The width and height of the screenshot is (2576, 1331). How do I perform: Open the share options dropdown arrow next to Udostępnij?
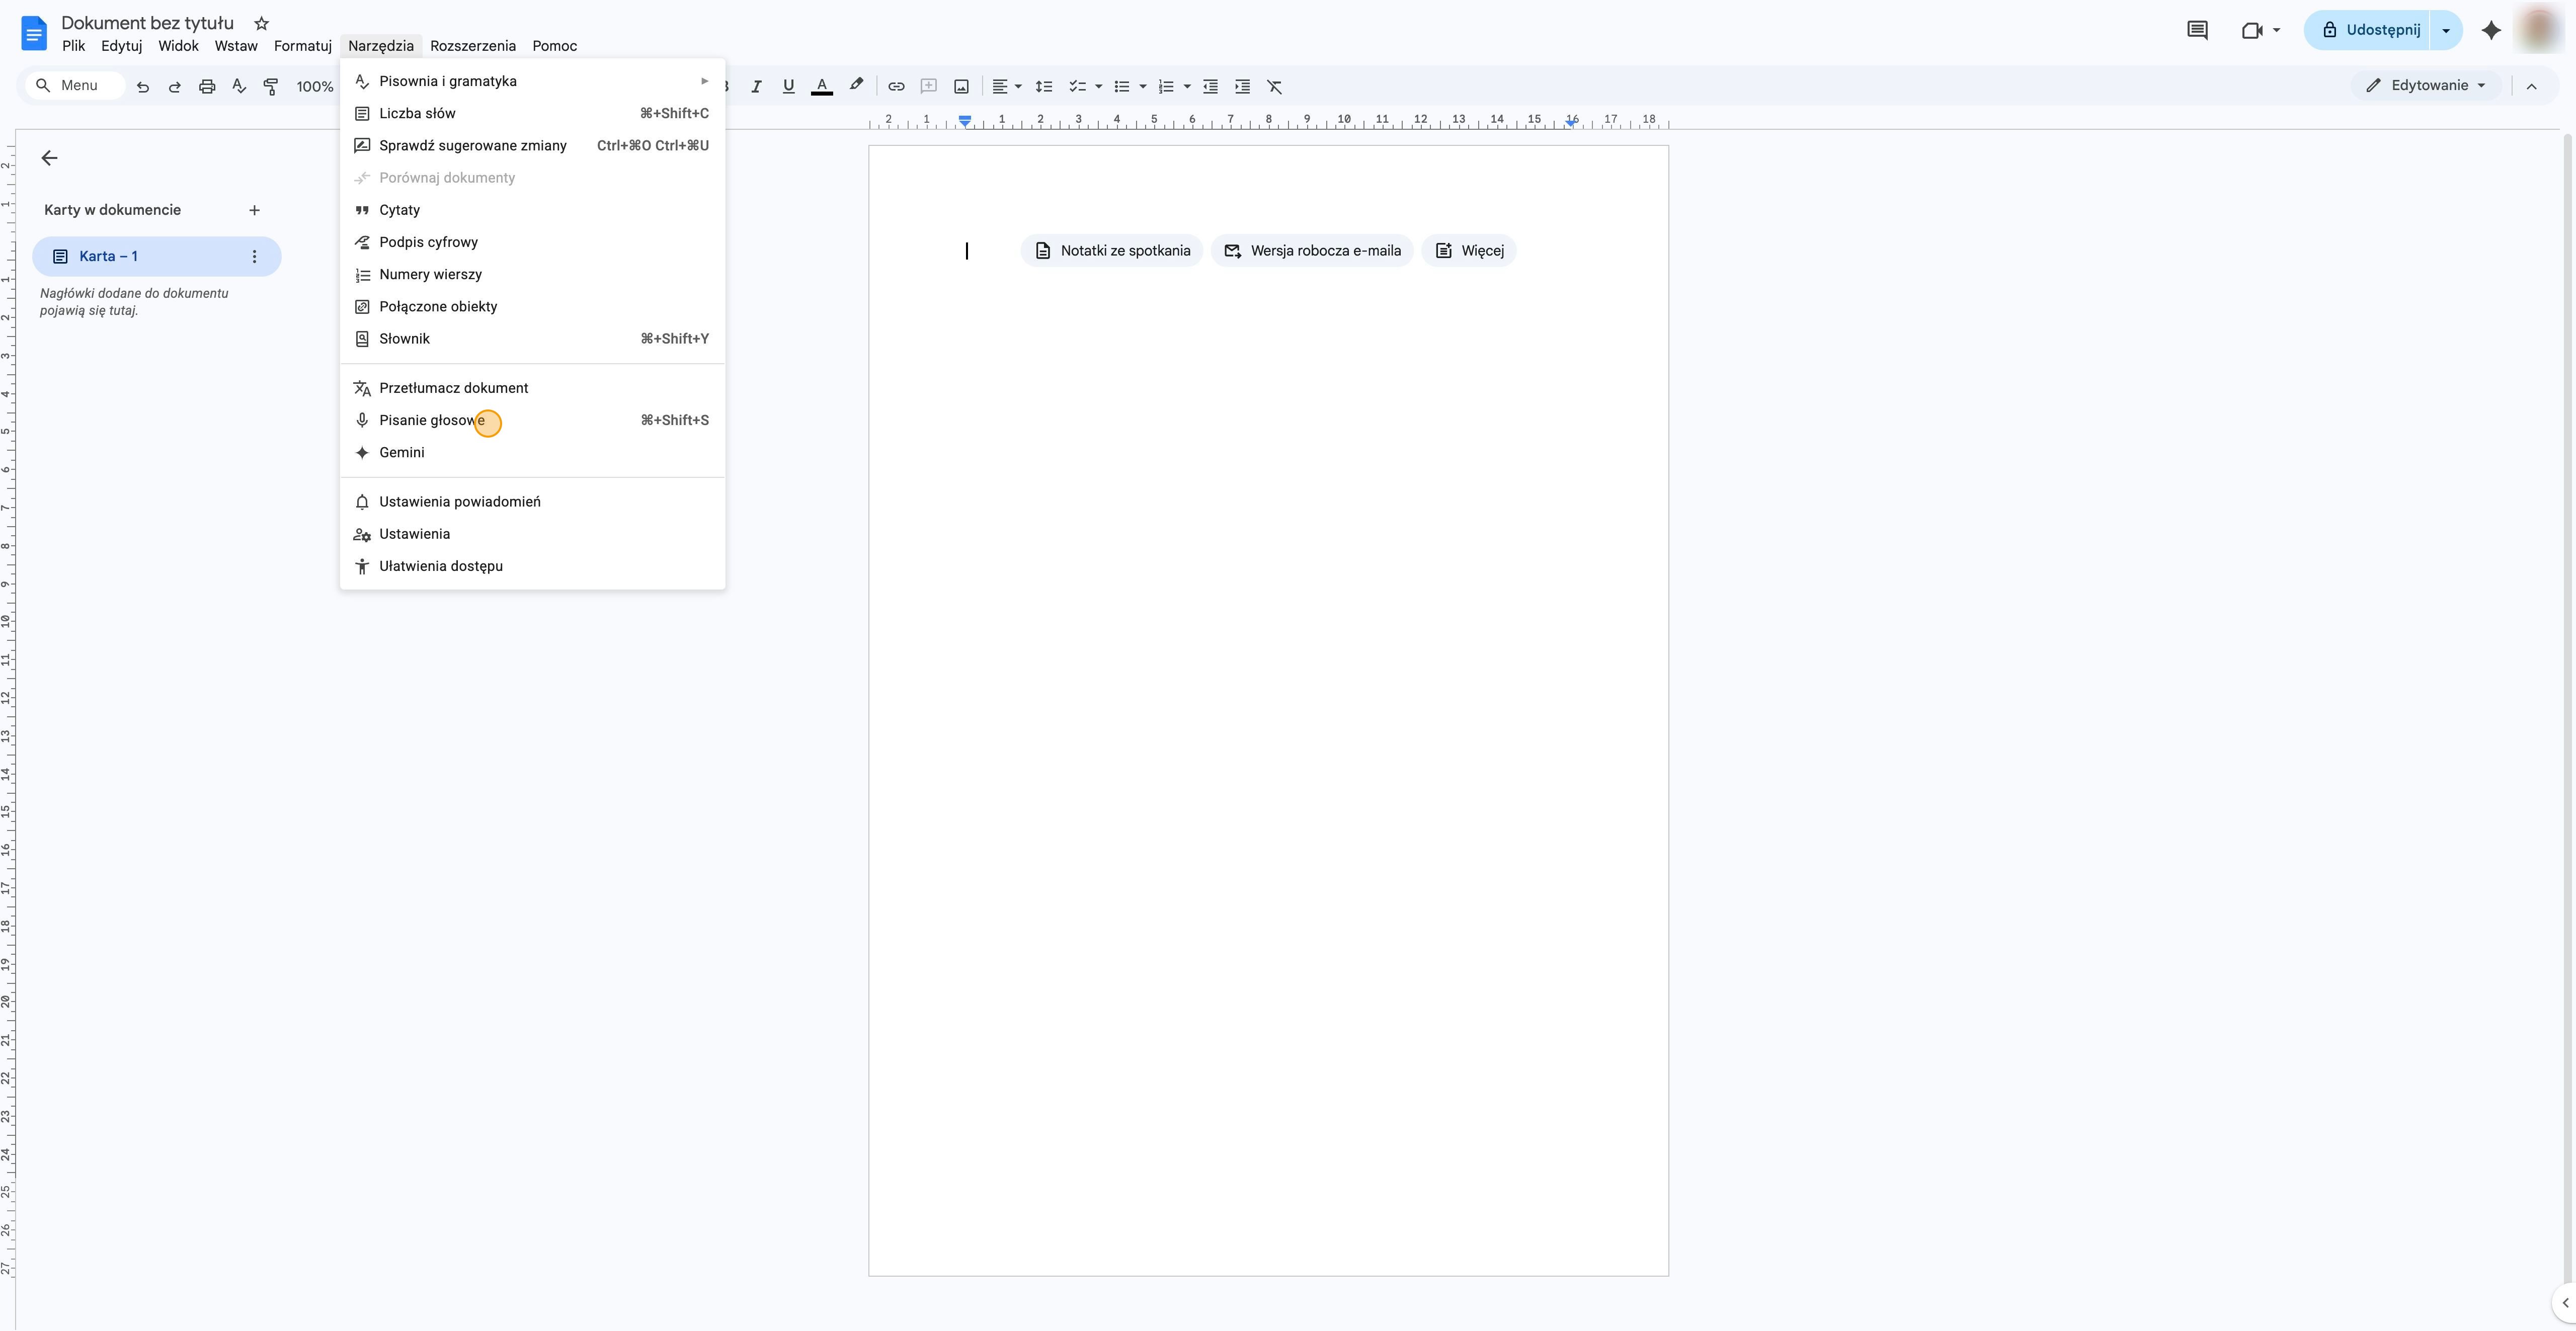tap(2447, 30)
